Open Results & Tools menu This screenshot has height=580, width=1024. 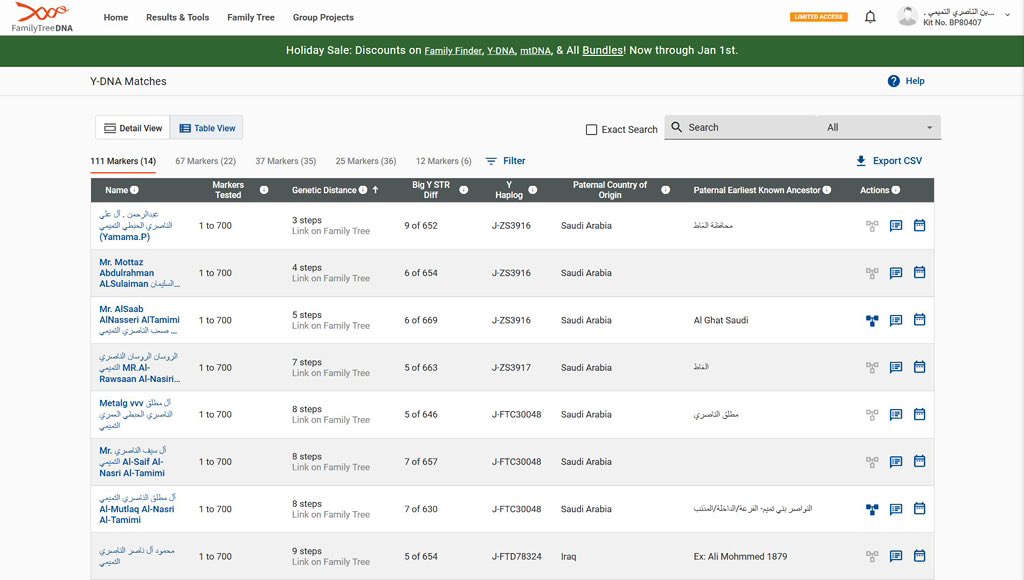tap(178, 18)
